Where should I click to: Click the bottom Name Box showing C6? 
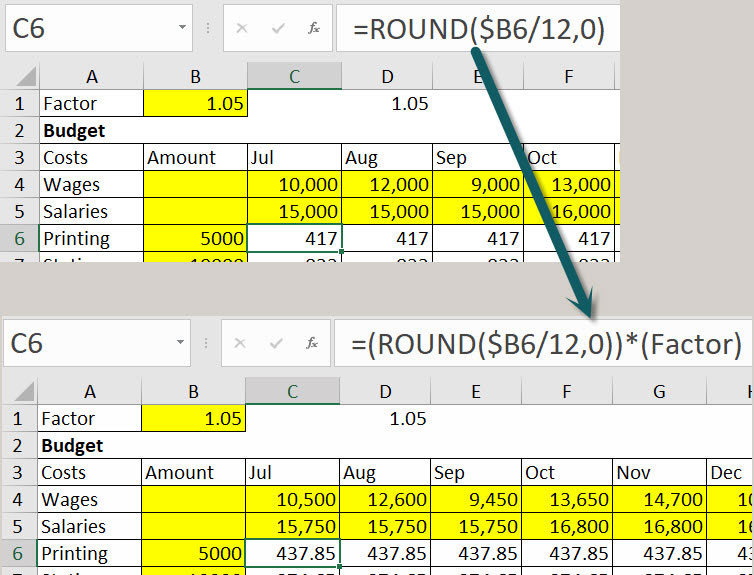(97, 343)
